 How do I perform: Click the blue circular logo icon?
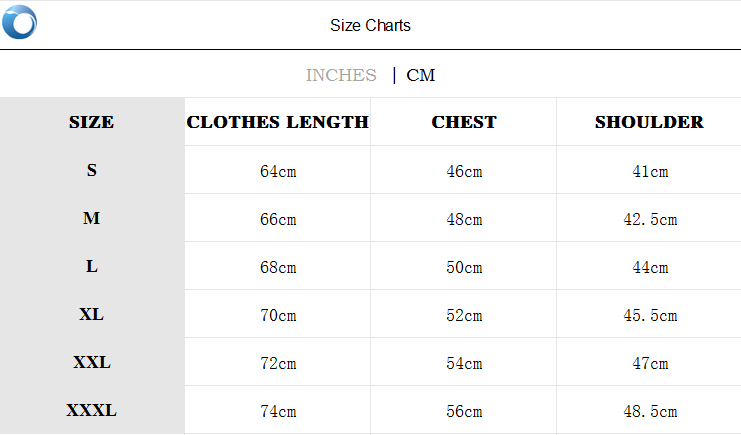coord(19,23)
